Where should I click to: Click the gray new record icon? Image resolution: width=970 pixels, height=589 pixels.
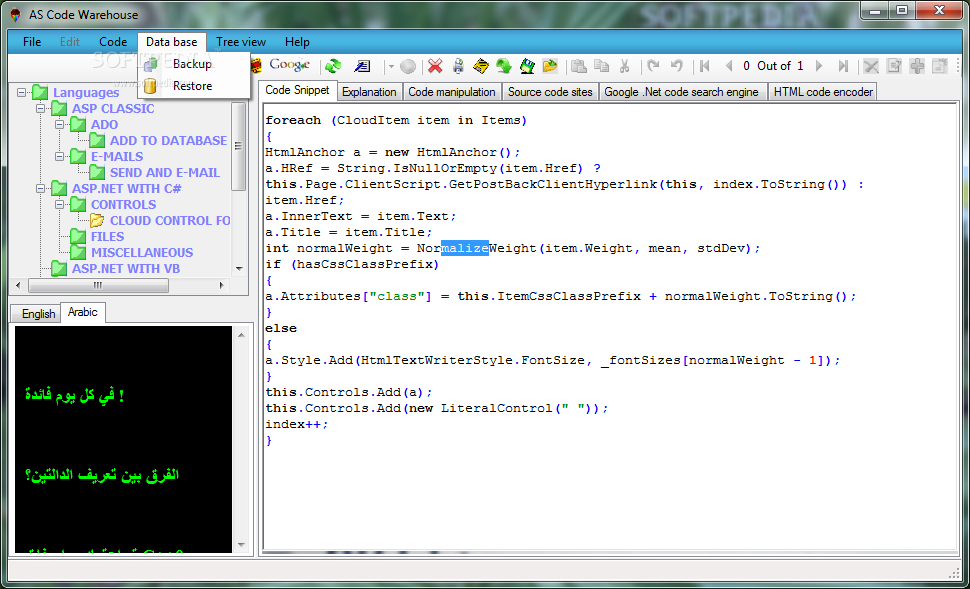click(940, 66)
